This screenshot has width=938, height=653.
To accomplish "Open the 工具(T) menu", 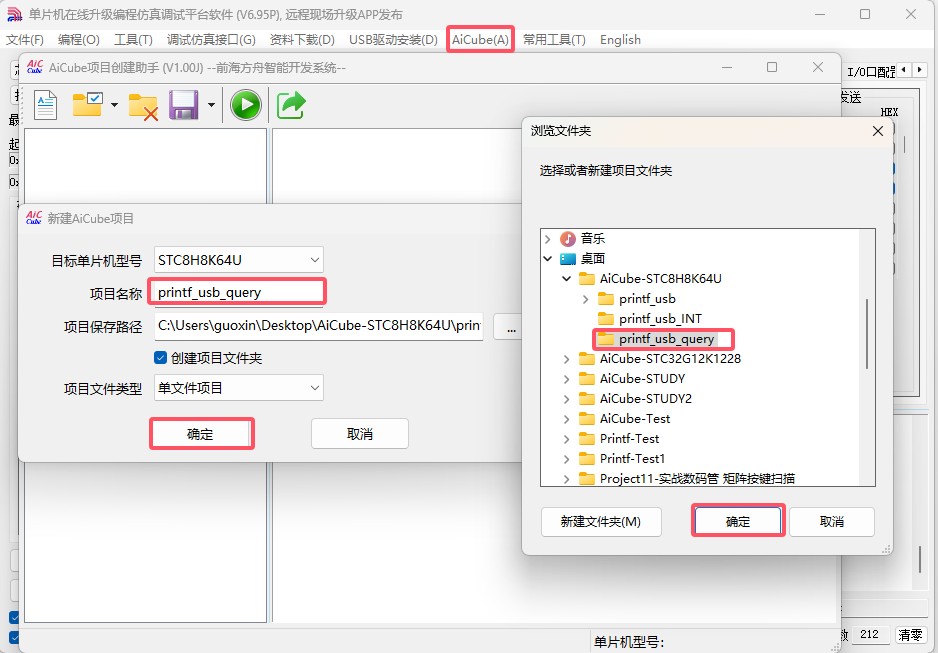I will (x=133, y=39).
